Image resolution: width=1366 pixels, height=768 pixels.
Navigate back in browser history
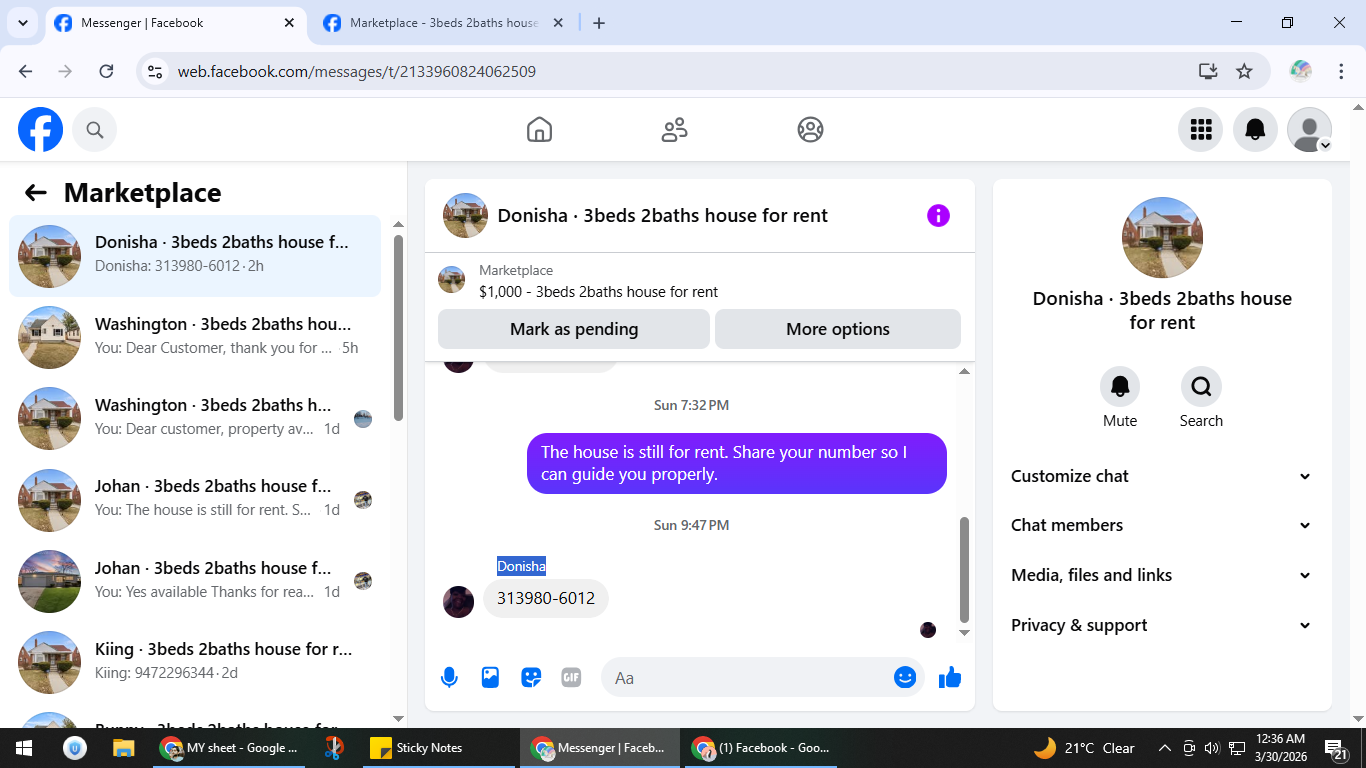[26, 71]
